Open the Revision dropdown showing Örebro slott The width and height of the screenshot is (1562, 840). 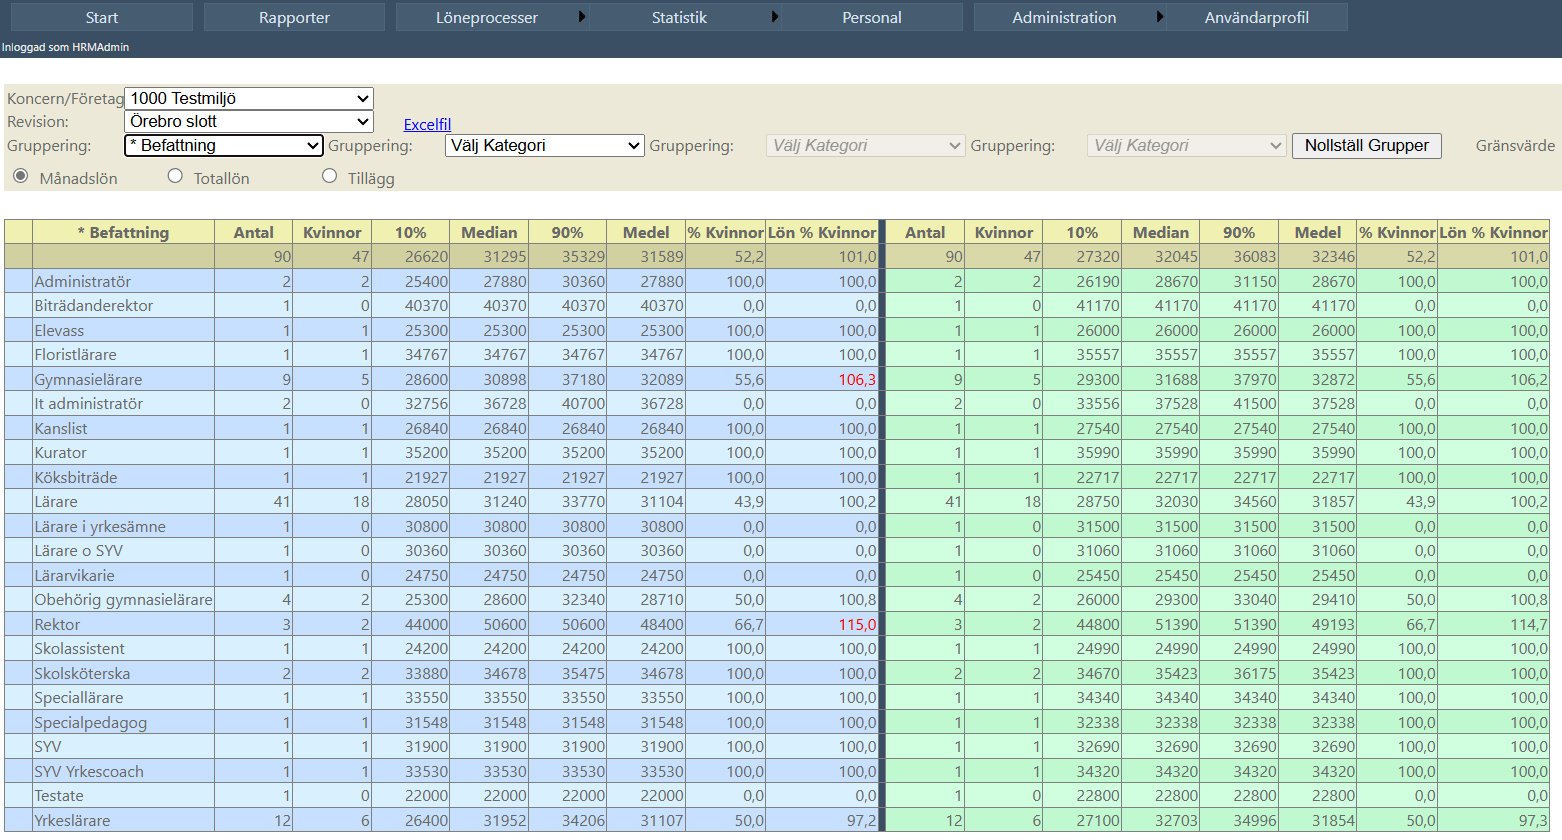point(249,121)
